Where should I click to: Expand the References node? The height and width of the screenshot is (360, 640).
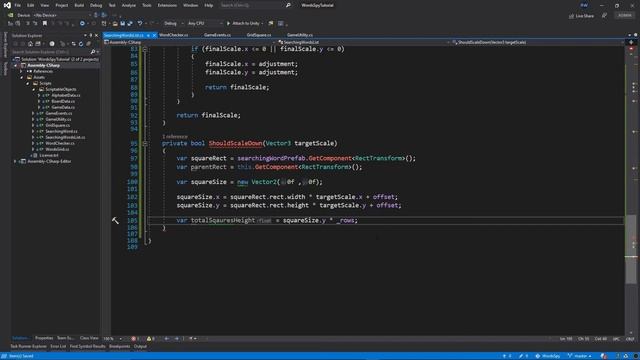point(22,71)
